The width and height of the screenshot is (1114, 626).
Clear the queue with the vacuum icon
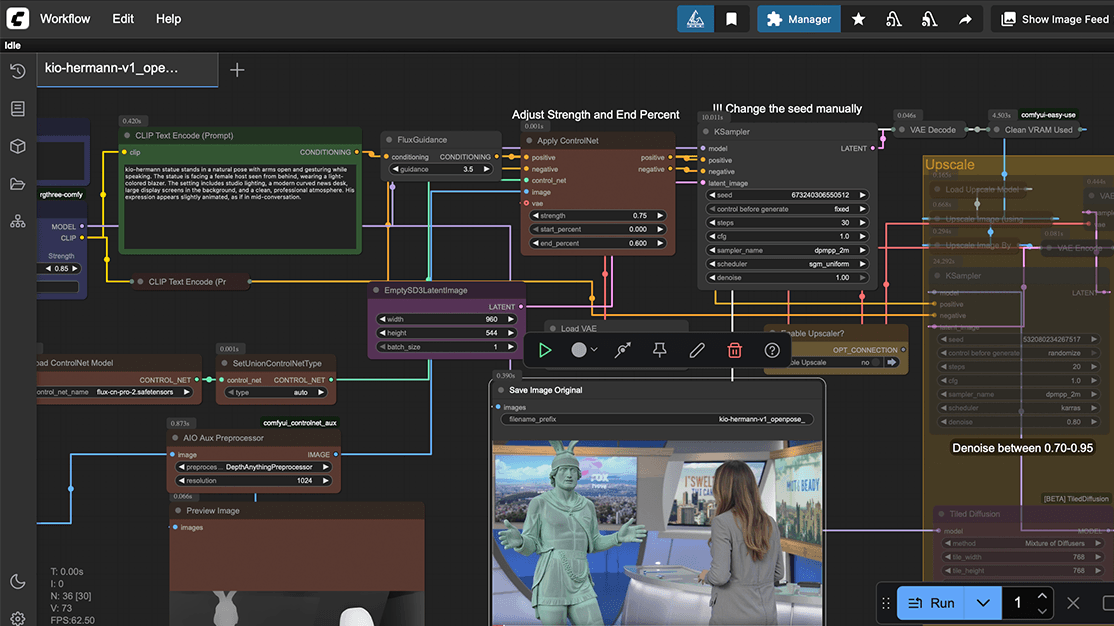[893, 17]
